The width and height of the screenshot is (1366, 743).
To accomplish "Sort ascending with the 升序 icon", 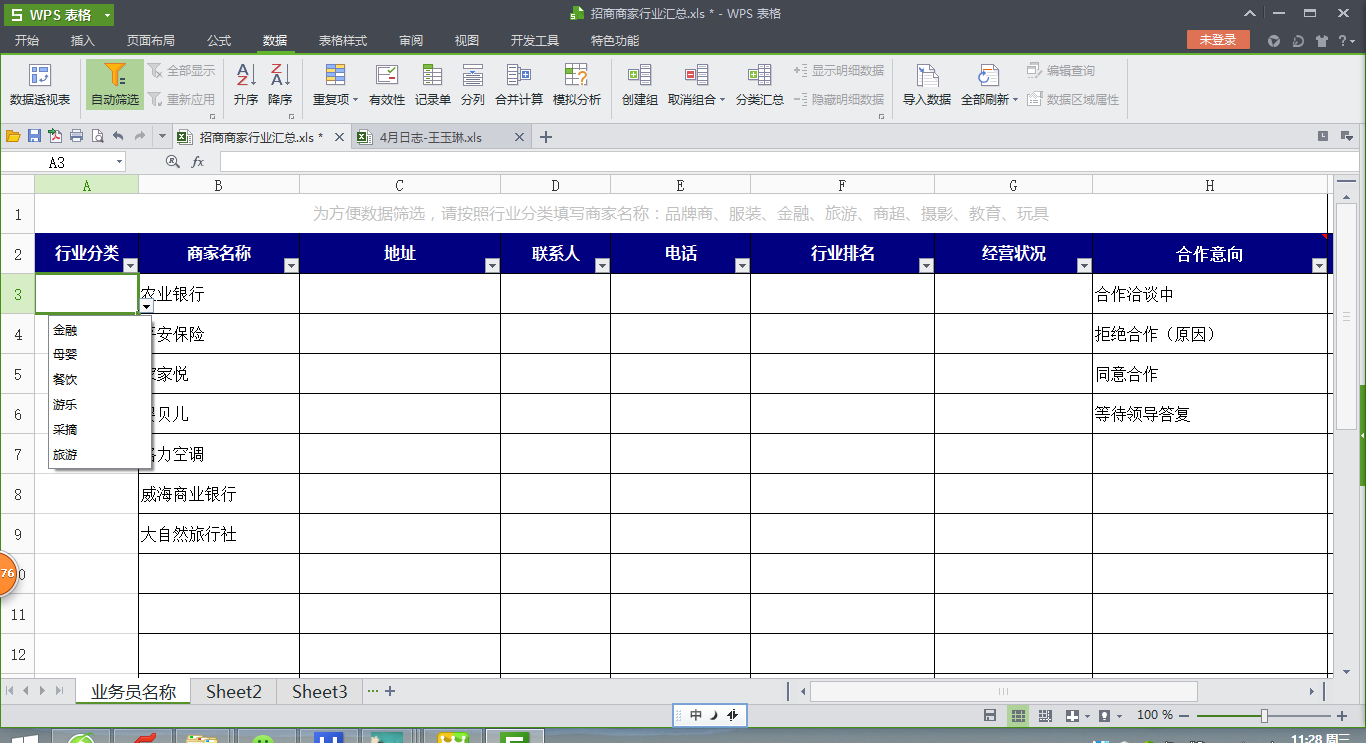I will [x=246, y=84].
